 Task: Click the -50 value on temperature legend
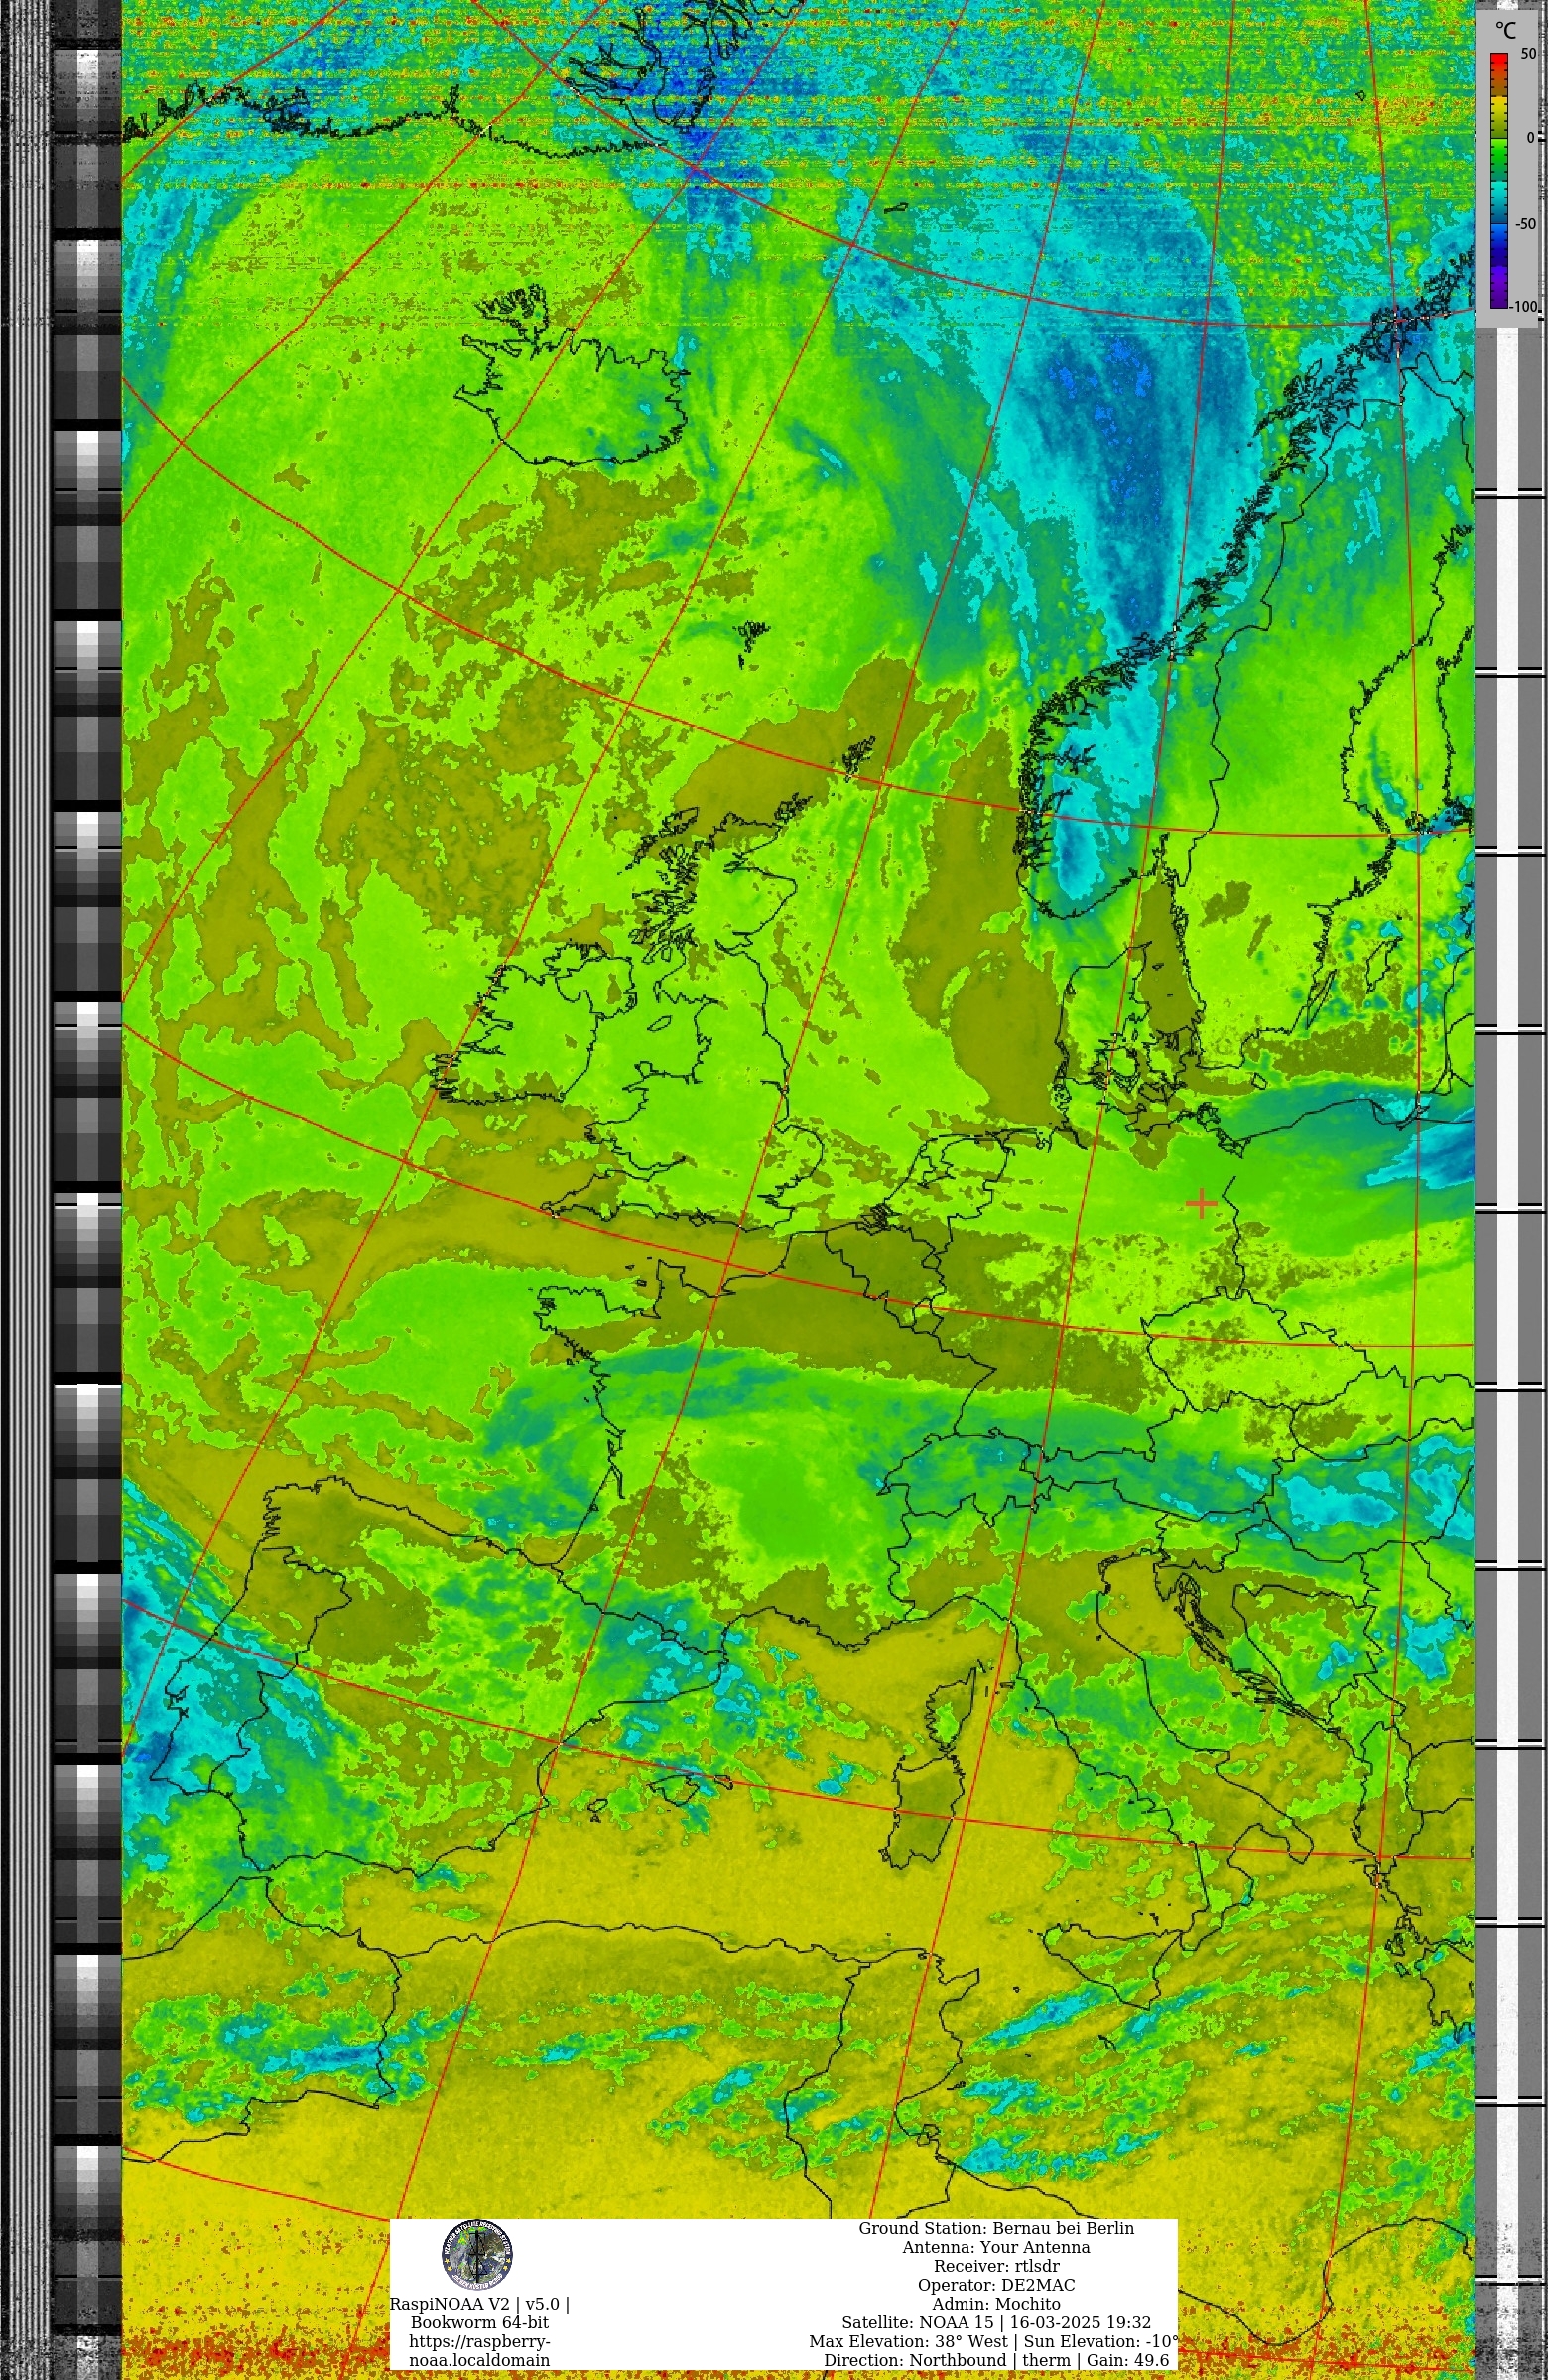[1525, 224]
